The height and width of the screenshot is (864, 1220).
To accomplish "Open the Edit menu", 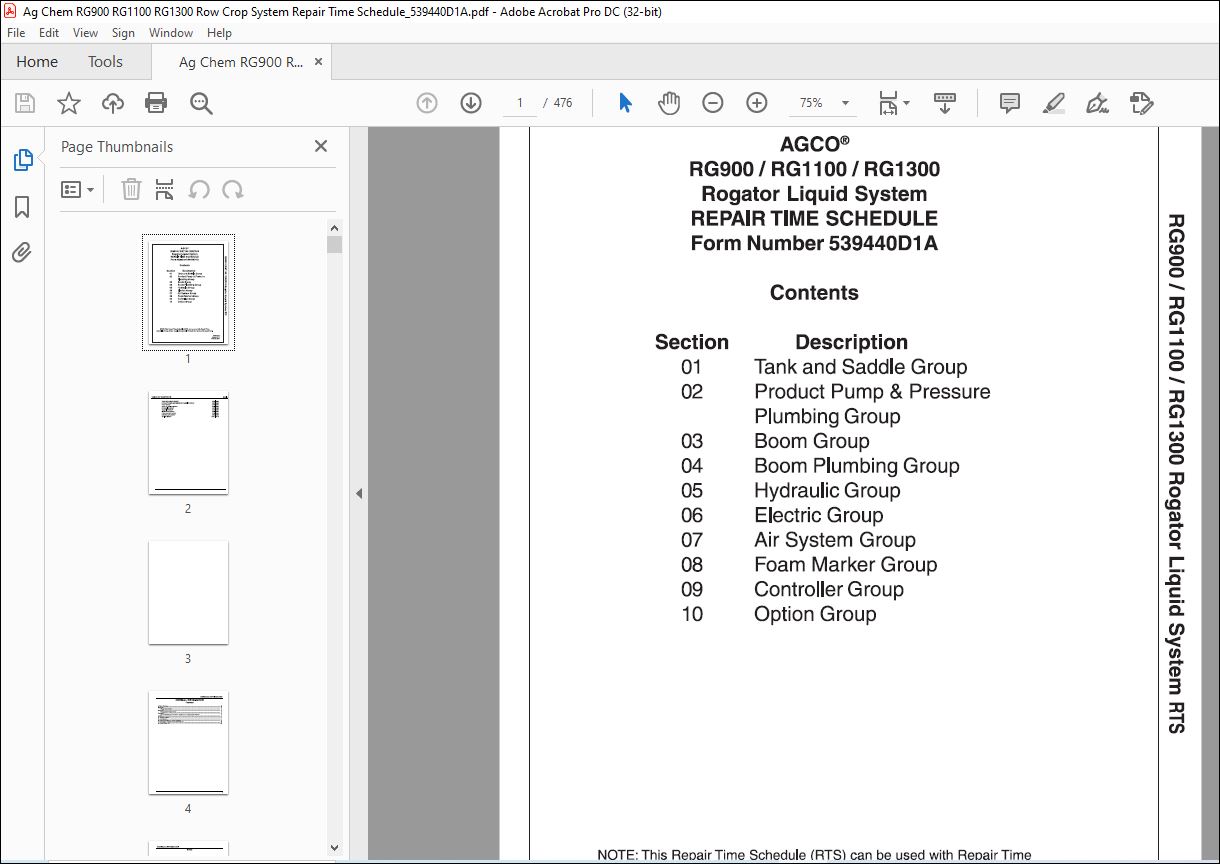I will [x=49, y=33].
